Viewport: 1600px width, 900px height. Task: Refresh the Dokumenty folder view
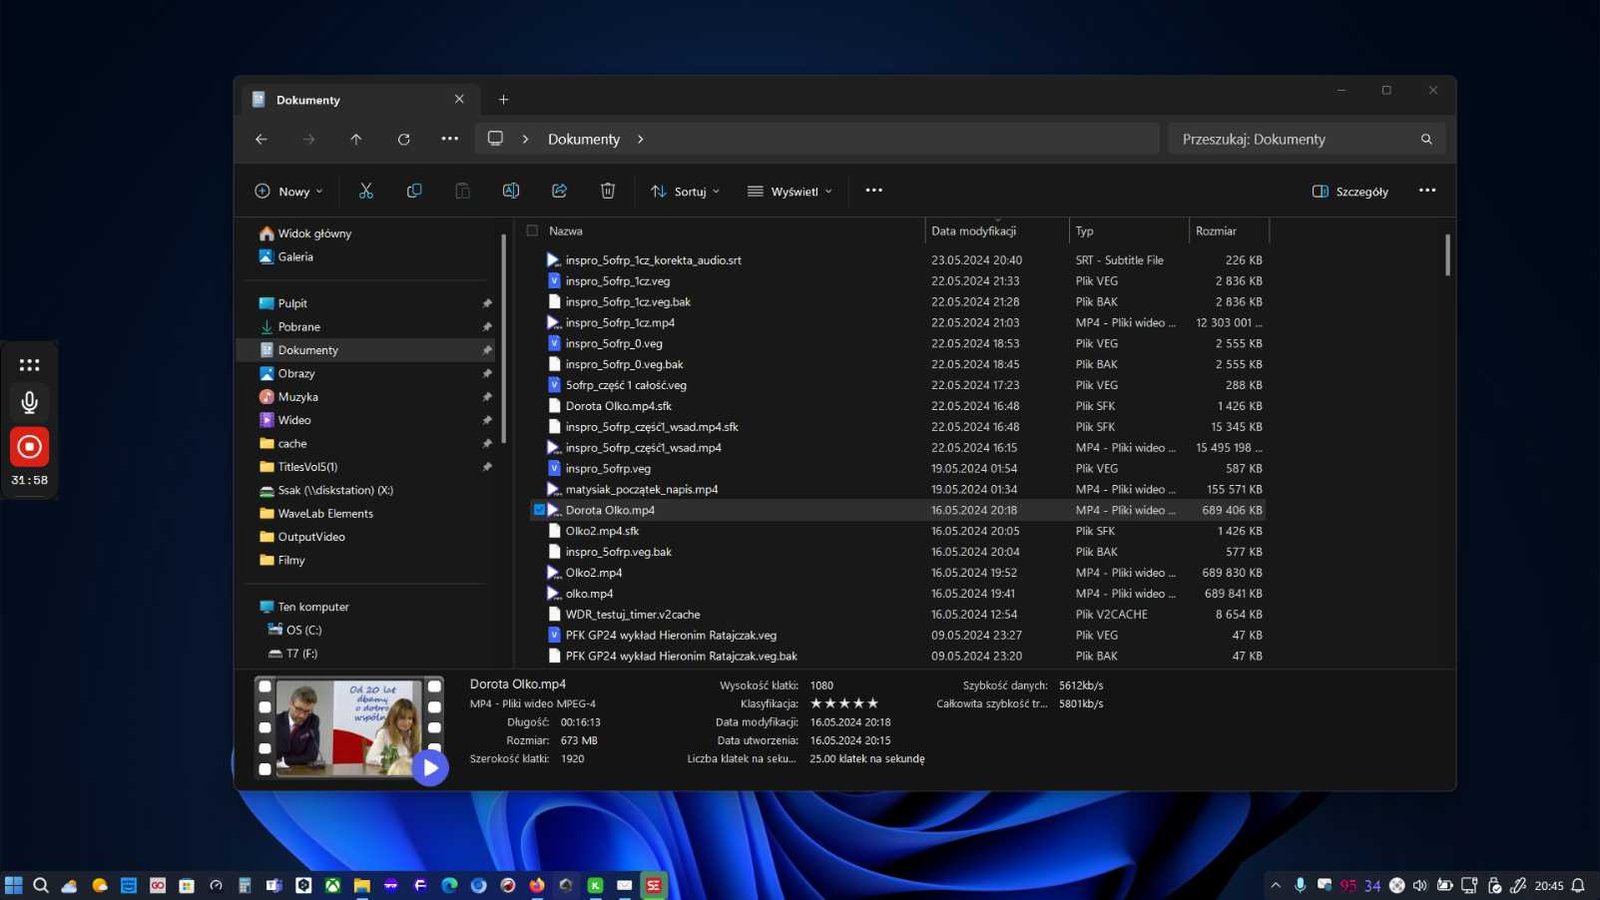404,139
